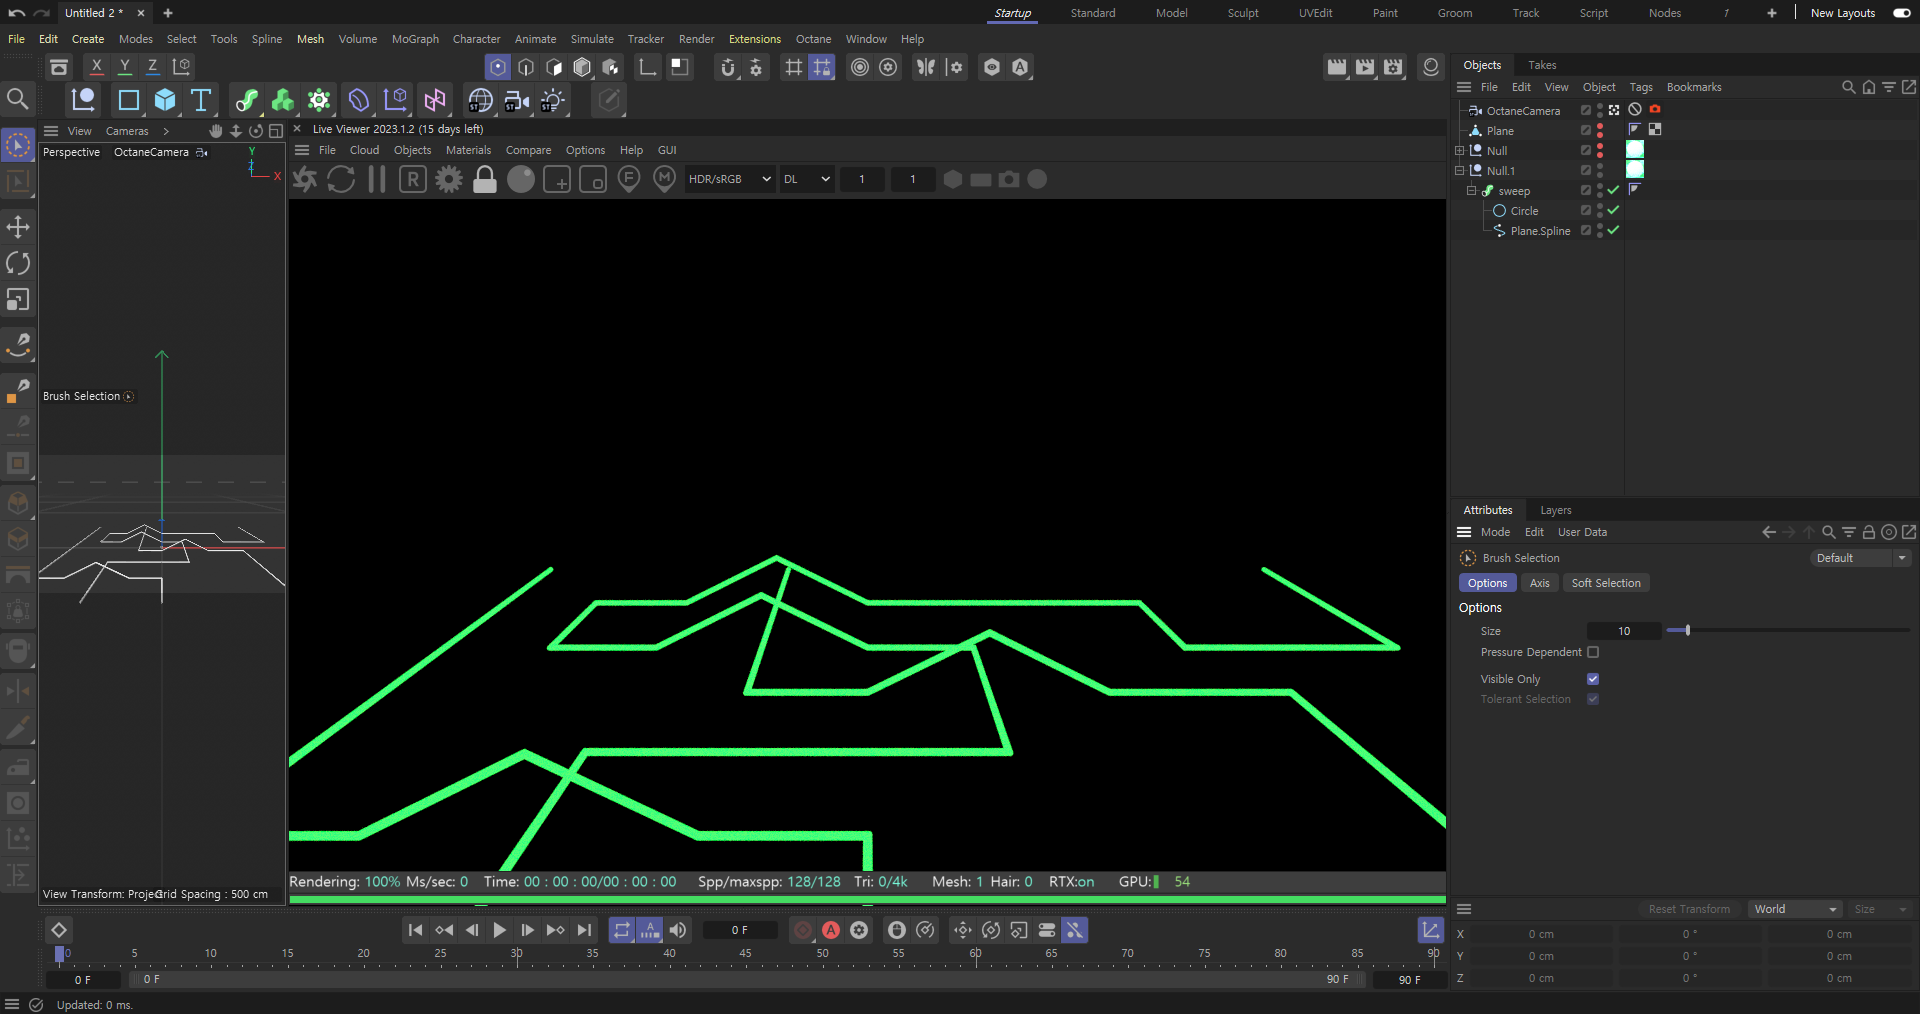The image size is (1920, 1014).
Task: Add a Cube primitive from top toolbar
Action: pos(165,100)
